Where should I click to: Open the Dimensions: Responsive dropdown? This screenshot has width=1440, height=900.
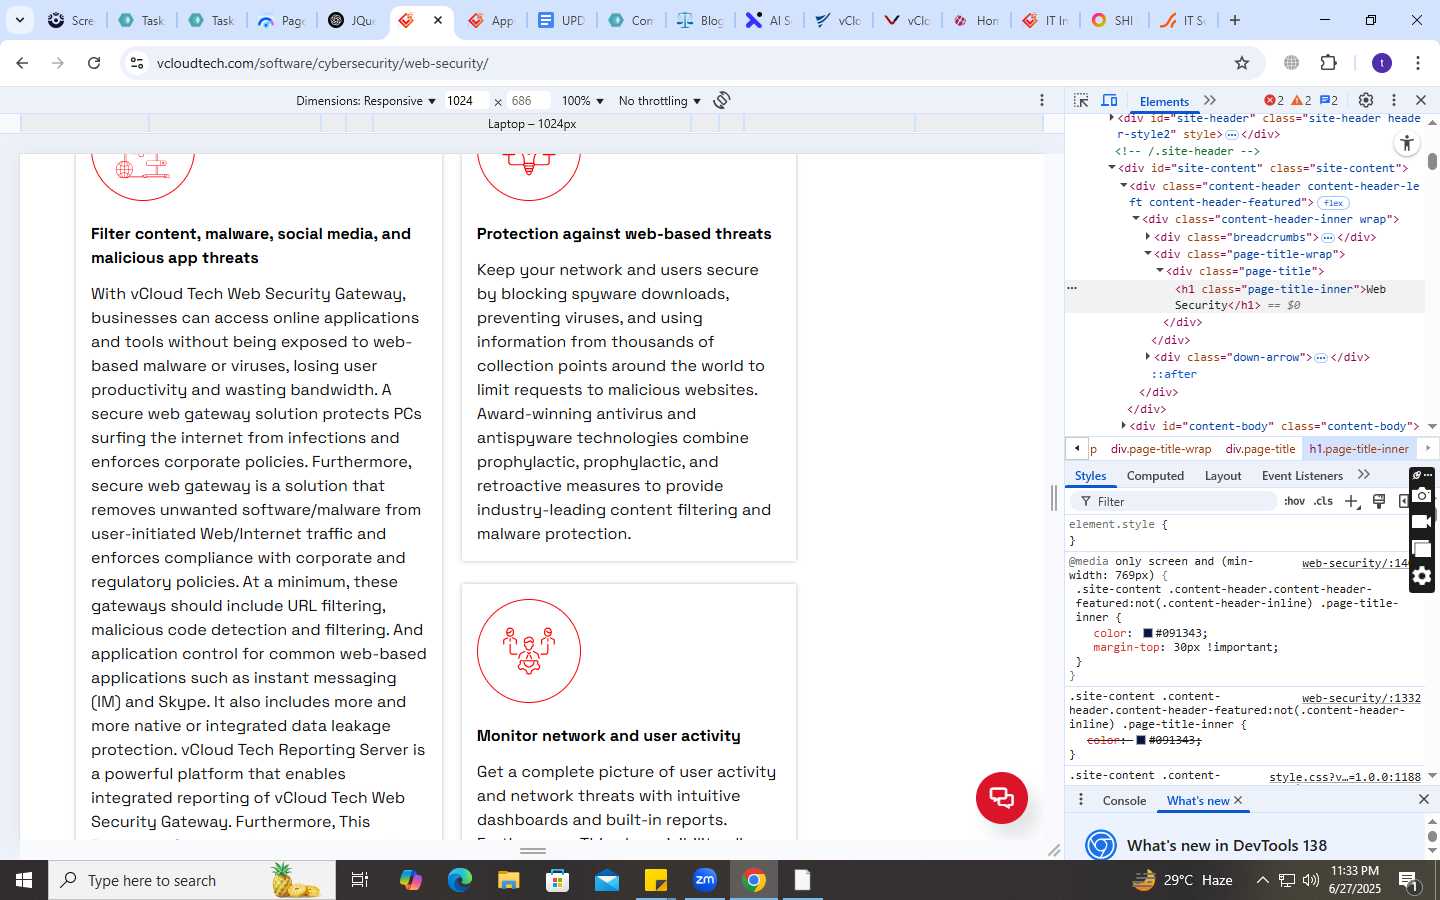366,101
